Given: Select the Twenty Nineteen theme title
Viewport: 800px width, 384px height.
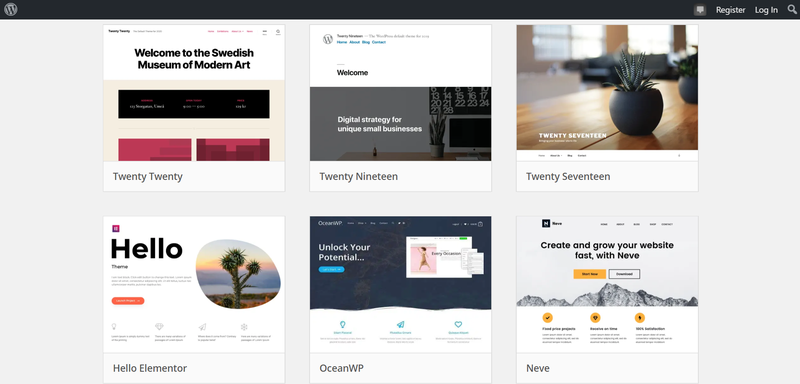Looking at the screenshot, I should 359,176.
